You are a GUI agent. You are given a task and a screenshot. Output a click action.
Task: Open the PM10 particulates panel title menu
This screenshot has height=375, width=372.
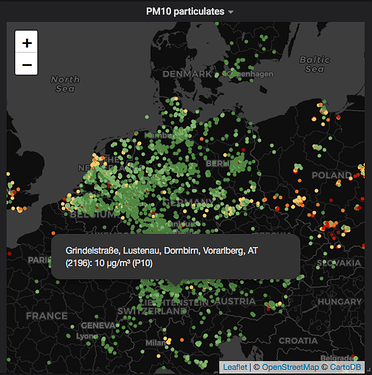pos(185,11)
